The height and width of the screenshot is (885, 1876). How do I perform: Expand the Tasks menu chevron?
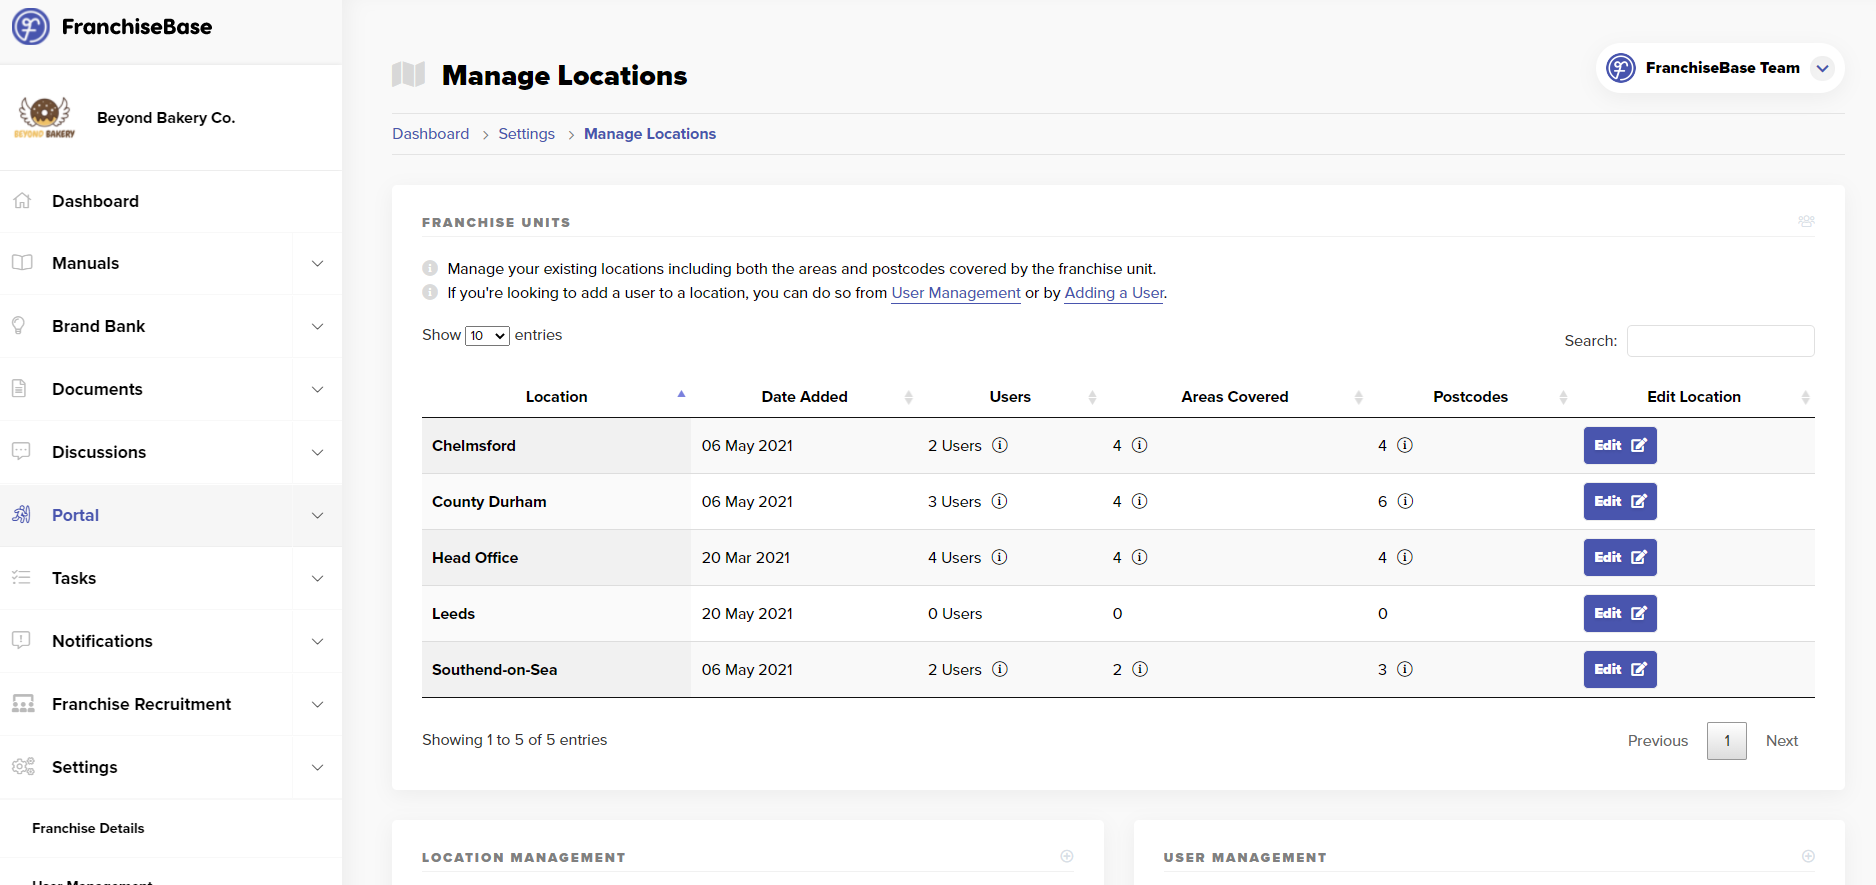(317, 579)
